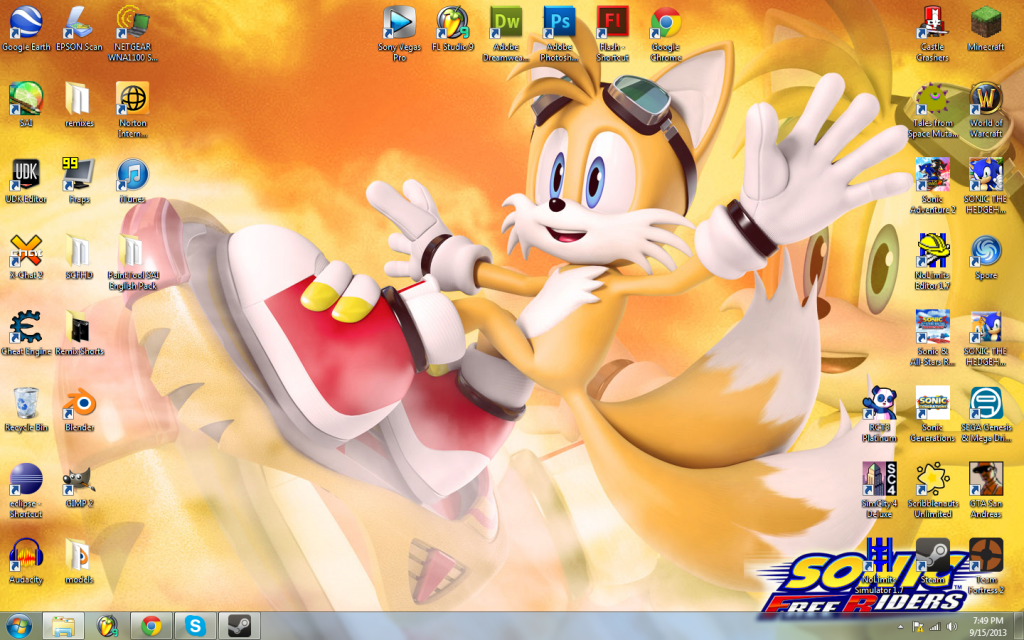Select the NETGEAR WNA1100 desktop icon
This screenshot has width=1024, height=640.
coord(133,34)
